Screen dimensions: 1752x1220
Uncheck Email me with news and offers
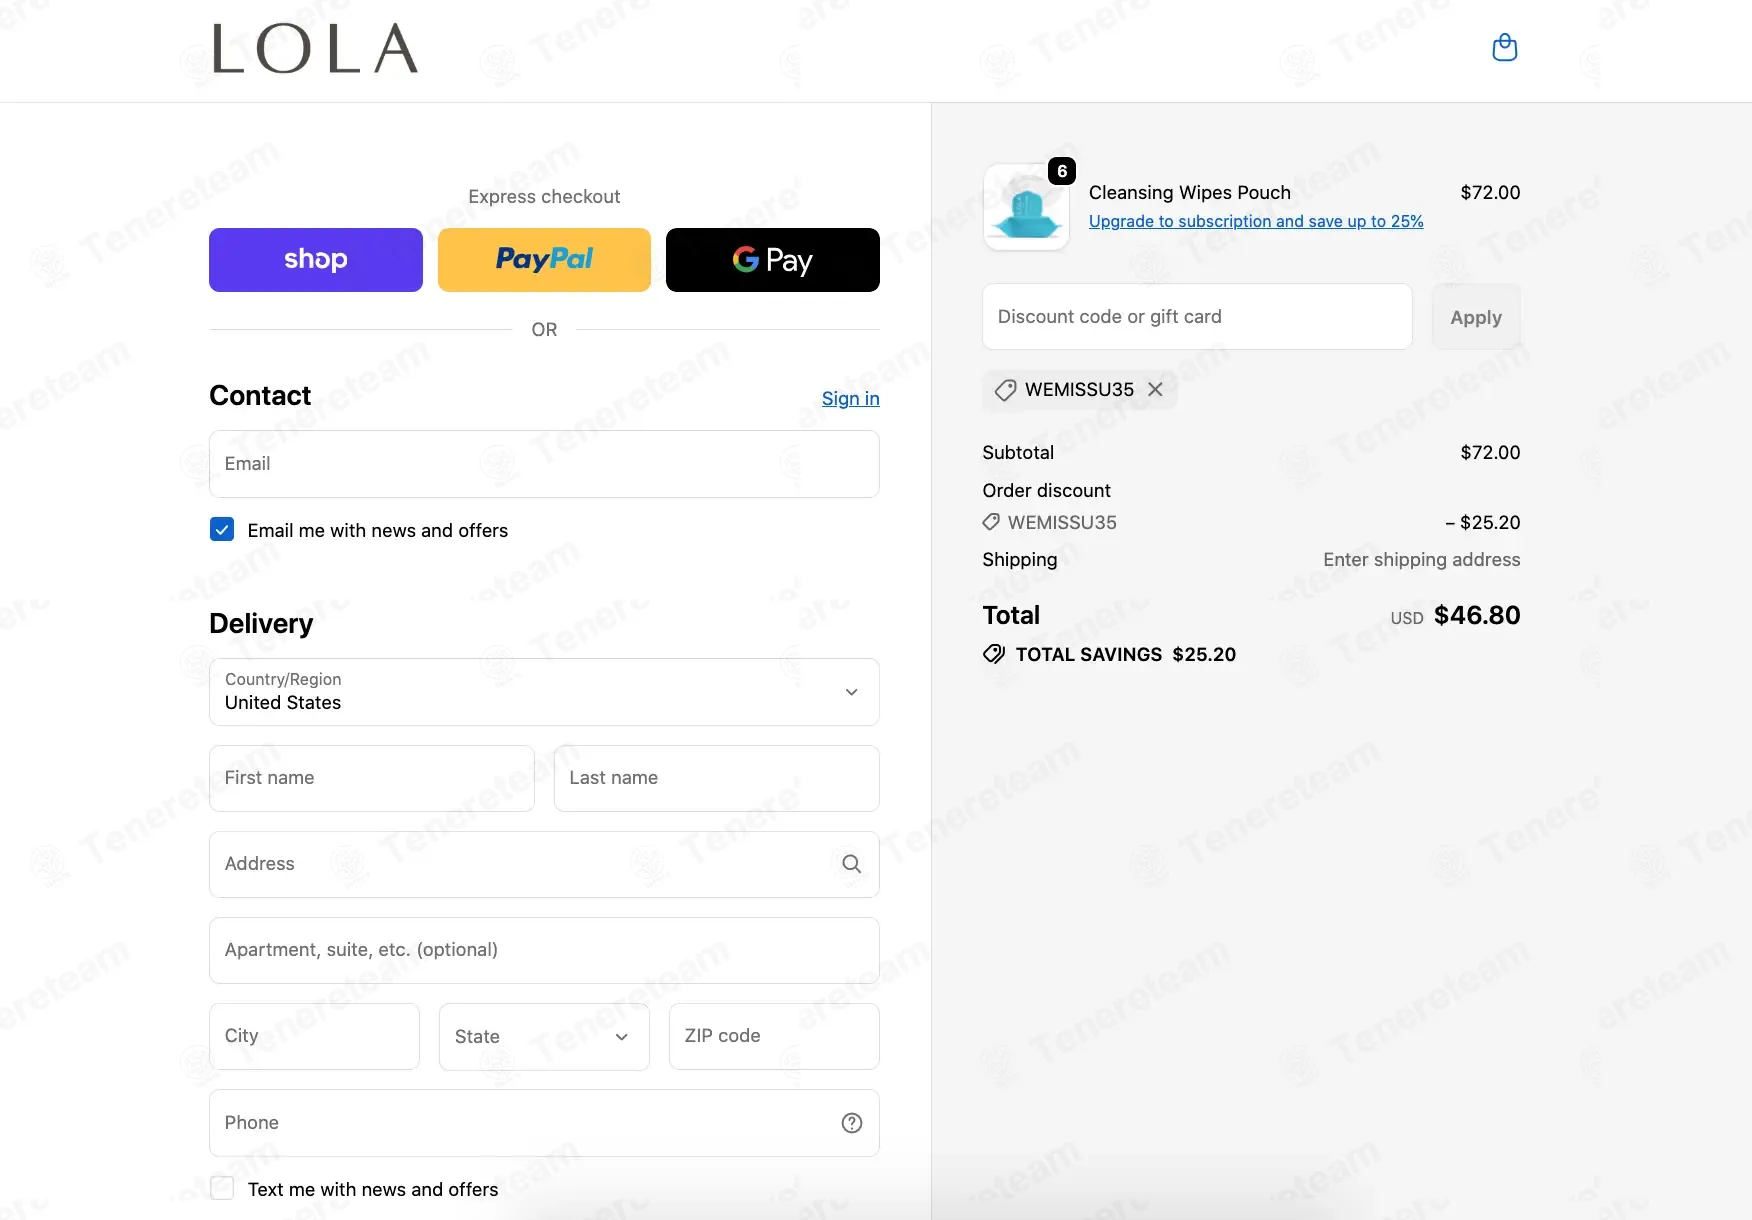click(x=222, y=530)
